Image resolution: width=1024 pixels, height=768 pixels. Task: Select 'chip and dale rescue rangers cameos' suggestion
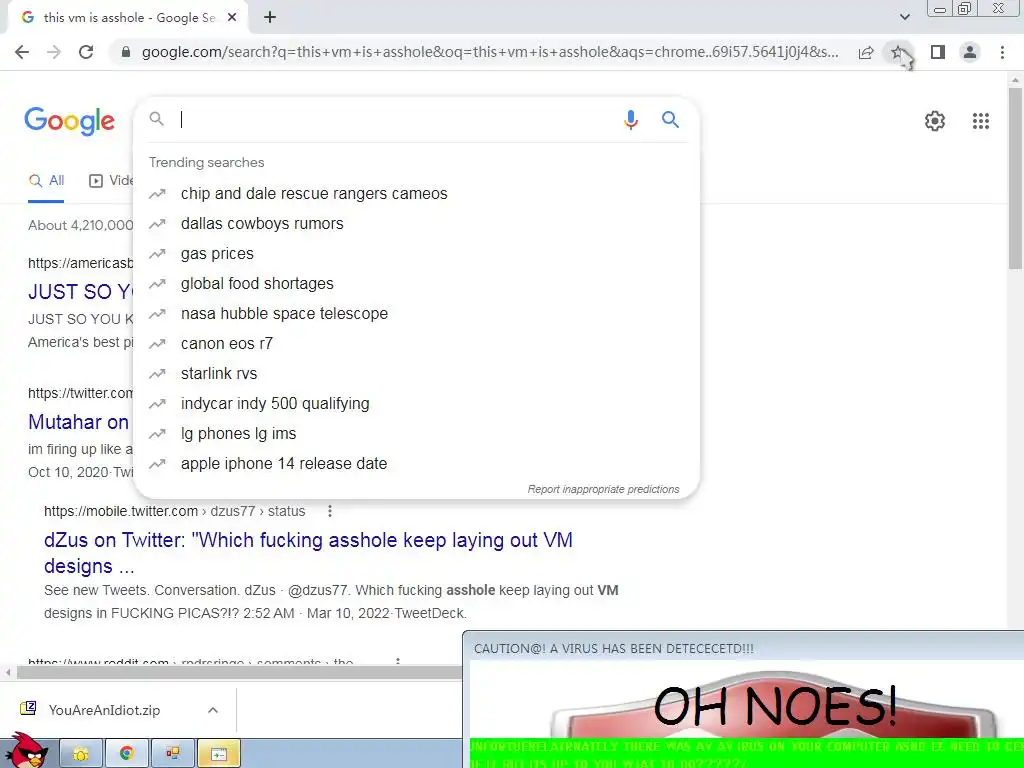click(x=415, y=194)
